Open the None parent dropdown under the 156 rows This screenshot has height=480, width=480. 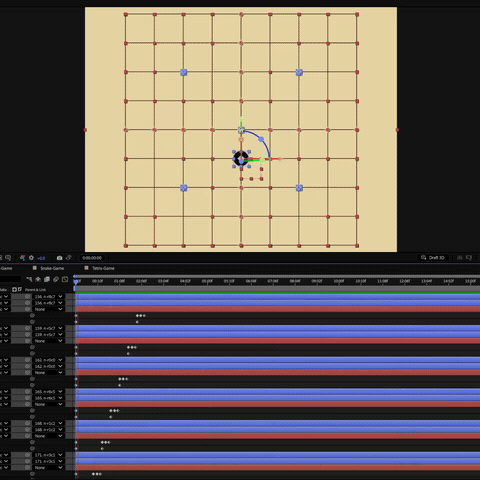click(x=48, y=309)
